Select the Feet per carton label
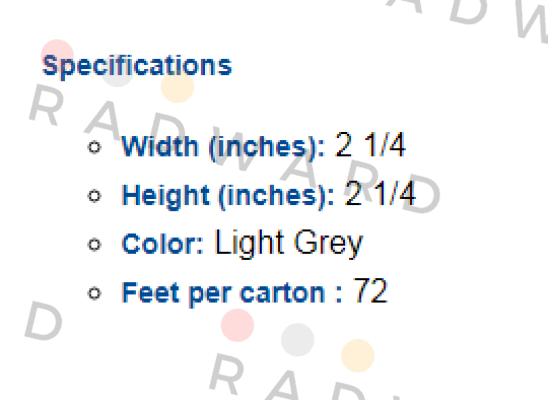Screen dimensions: 548x400 pyautogui.click(x=232, y=293)
